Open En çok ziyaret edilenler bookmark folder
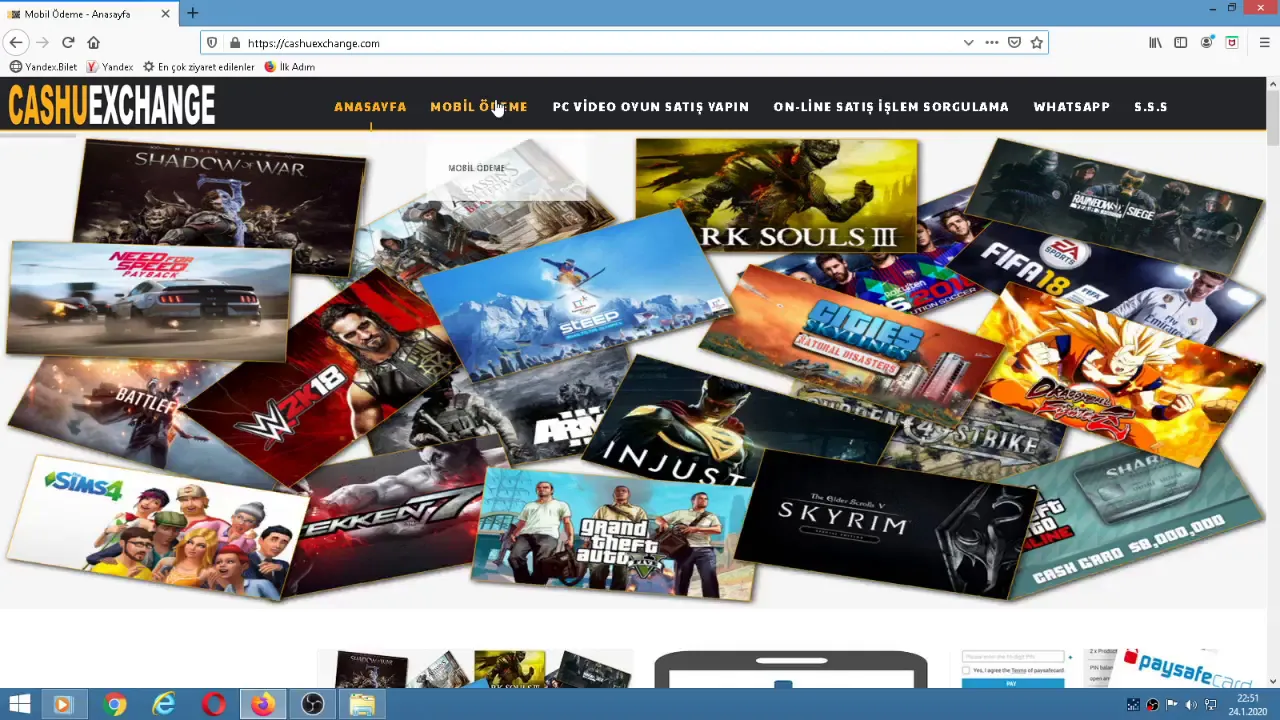This screenshot has height=720, width=1280. pos(199,67)
